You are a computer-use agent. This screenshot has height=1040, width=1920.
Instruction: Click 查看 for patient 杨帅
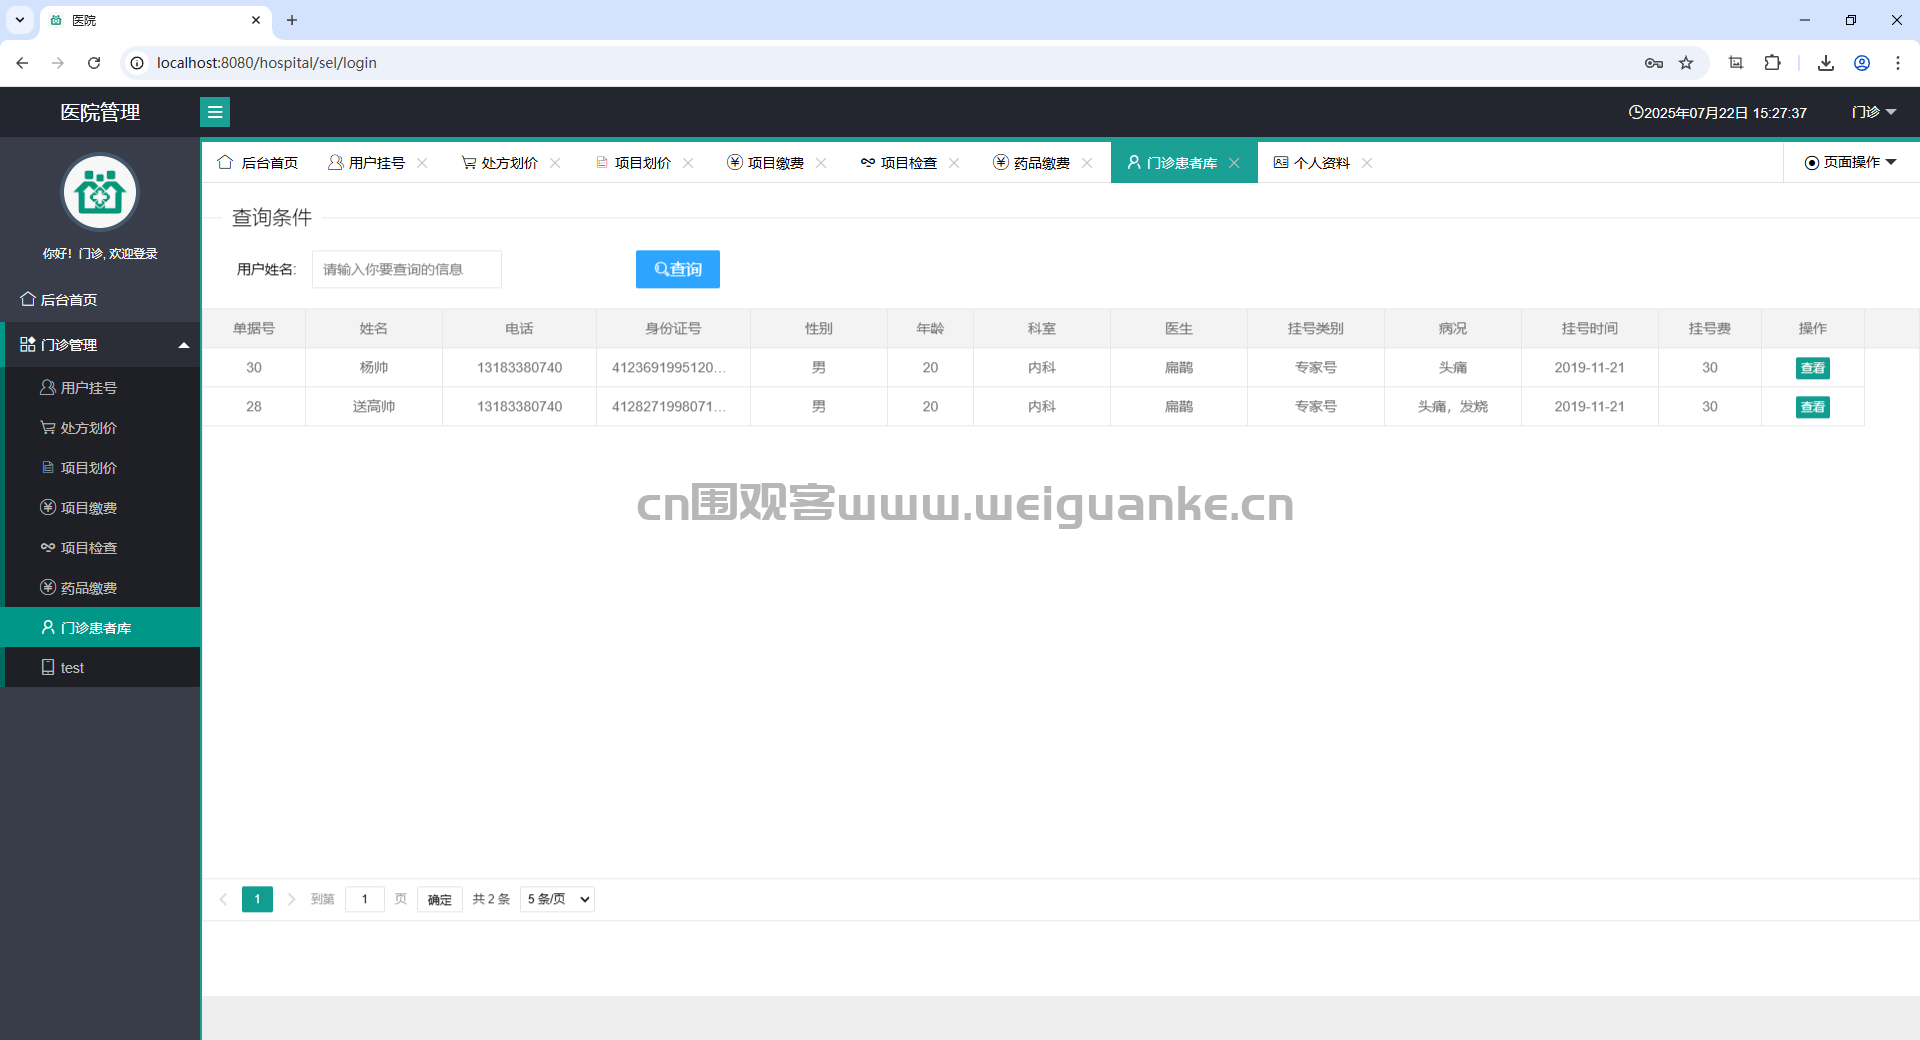pyautogui.click(x=1813, y=368)
